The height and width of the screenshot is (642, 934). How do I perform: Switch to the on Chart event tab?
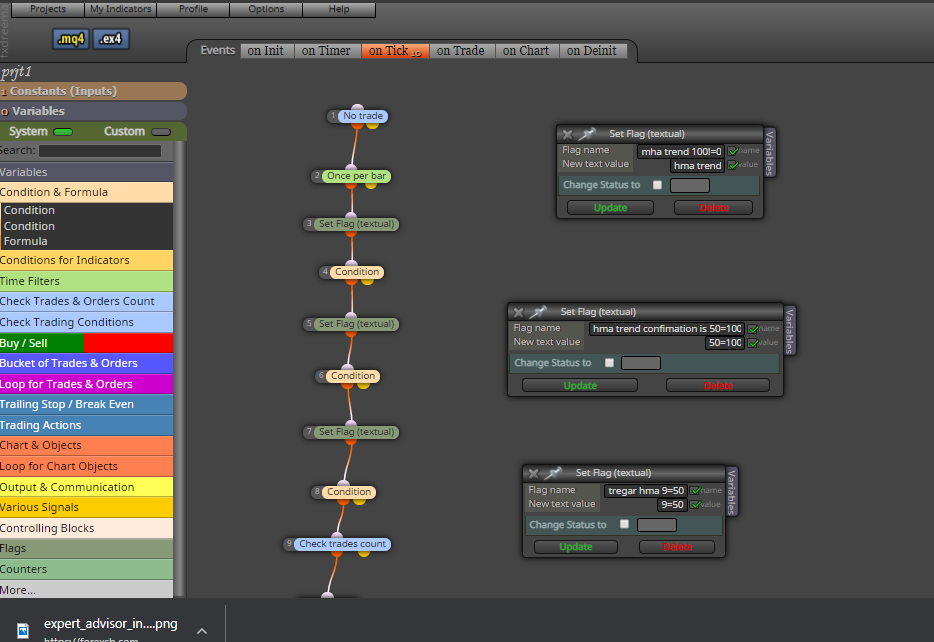coord(526,51)
